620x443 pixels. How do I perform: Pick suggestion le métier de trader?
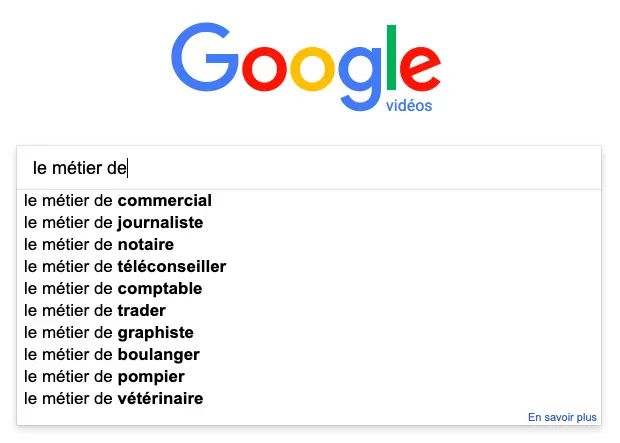click(x=309, y=310)
